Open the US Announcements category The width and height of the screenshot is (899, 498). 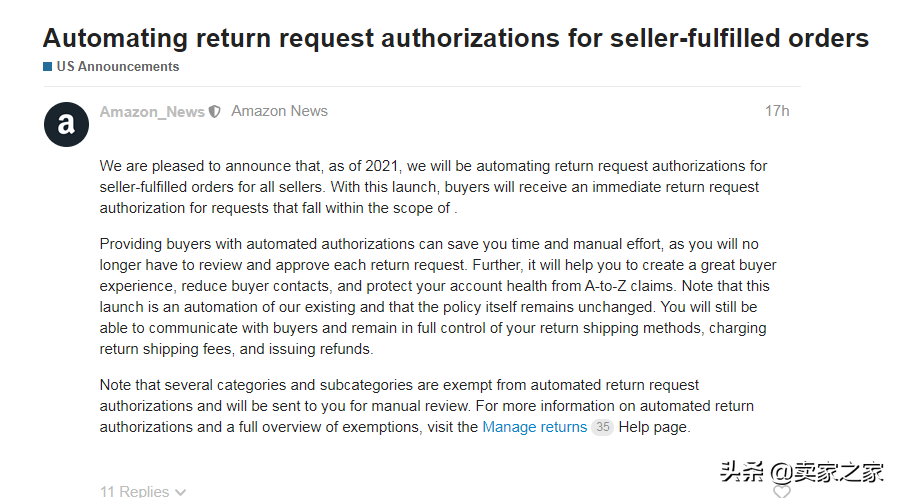coord(118,66)
